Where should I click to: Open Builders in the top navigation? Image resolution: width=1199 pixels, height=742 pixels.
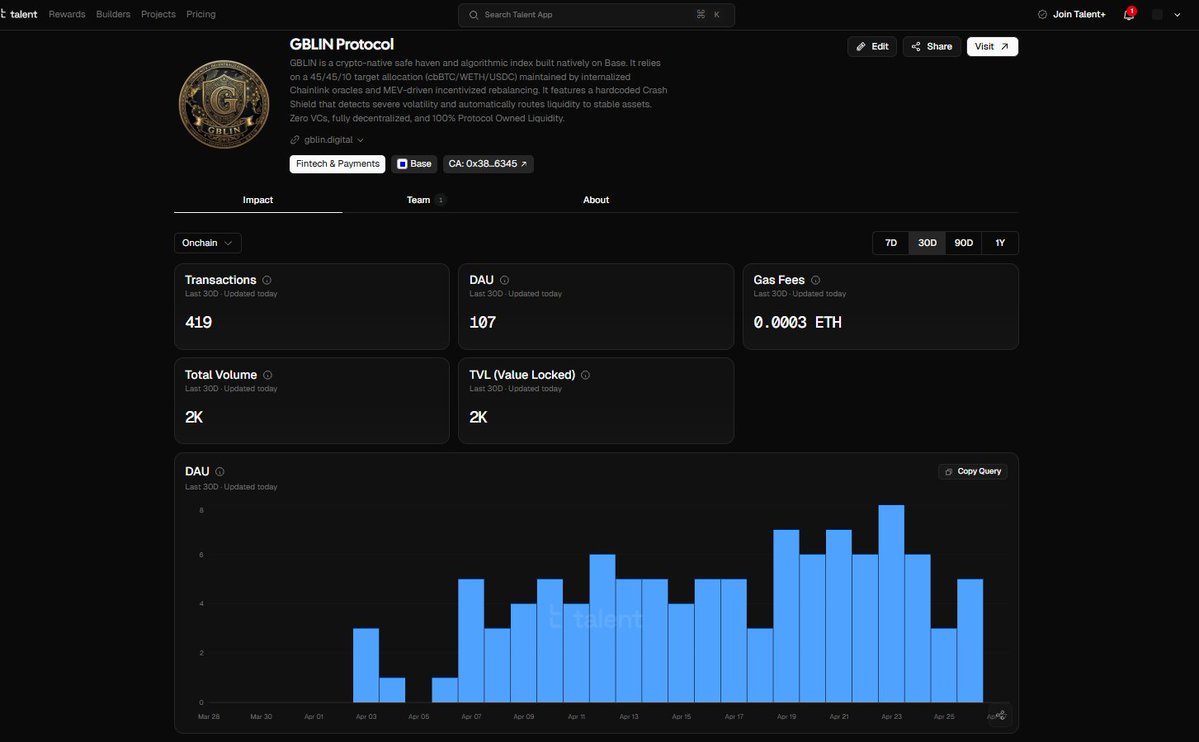tap(113, 15)
